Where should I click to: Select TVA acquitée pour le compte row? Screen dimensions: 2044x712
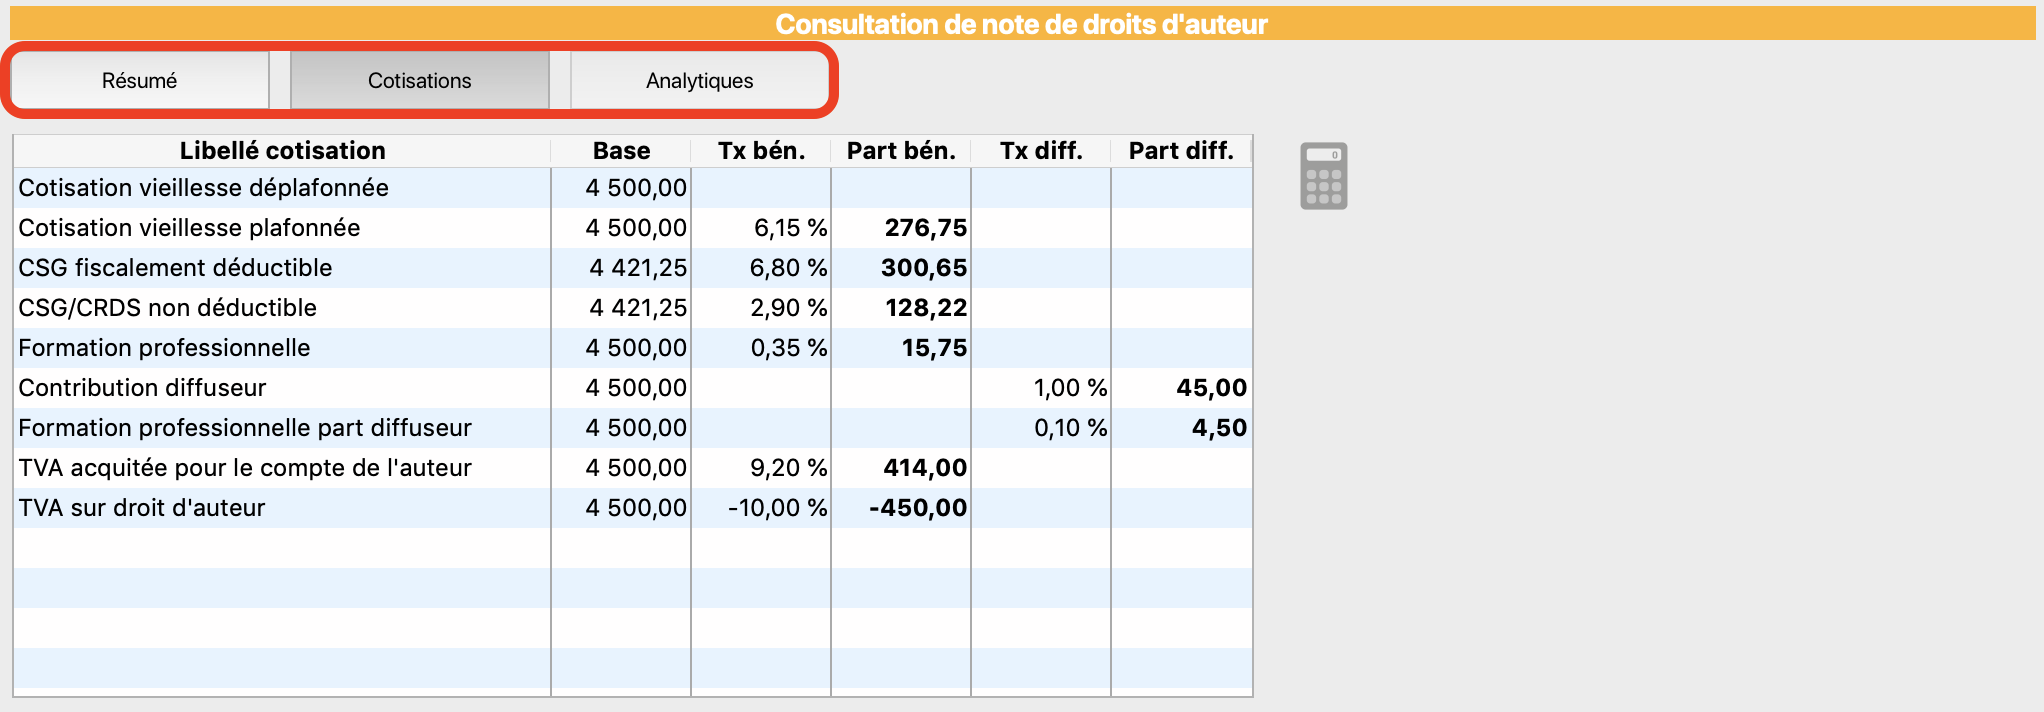point(632,468)
